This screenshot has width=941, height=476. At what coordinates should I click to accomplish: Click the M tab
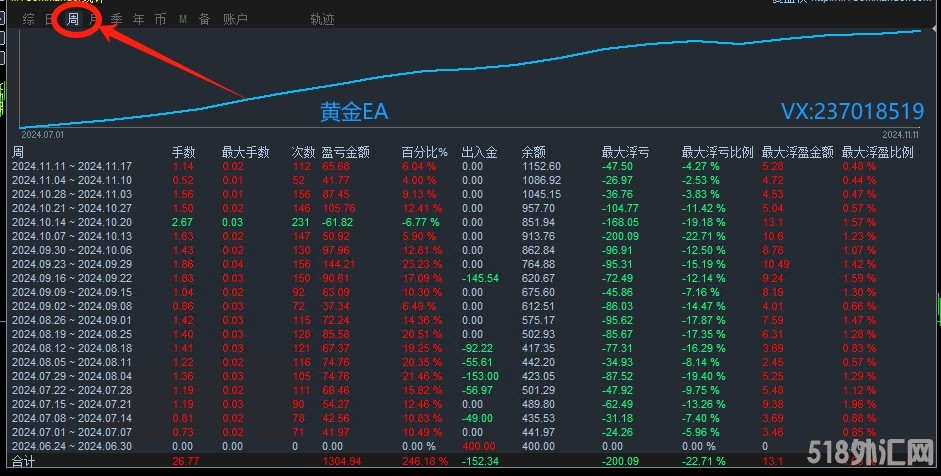[x=182, y=19]
